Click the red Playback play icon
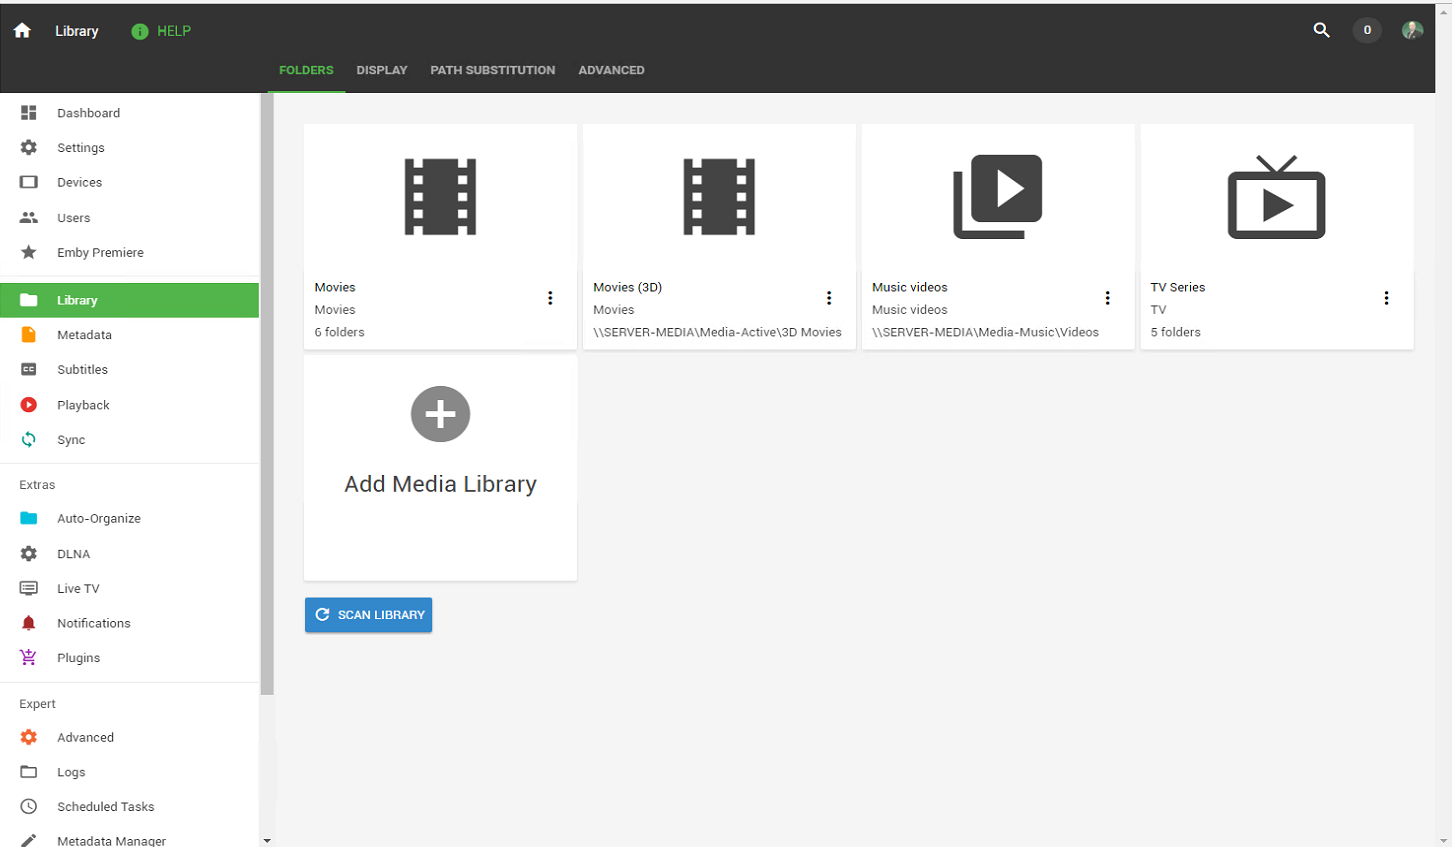 [x=29, y=405]
